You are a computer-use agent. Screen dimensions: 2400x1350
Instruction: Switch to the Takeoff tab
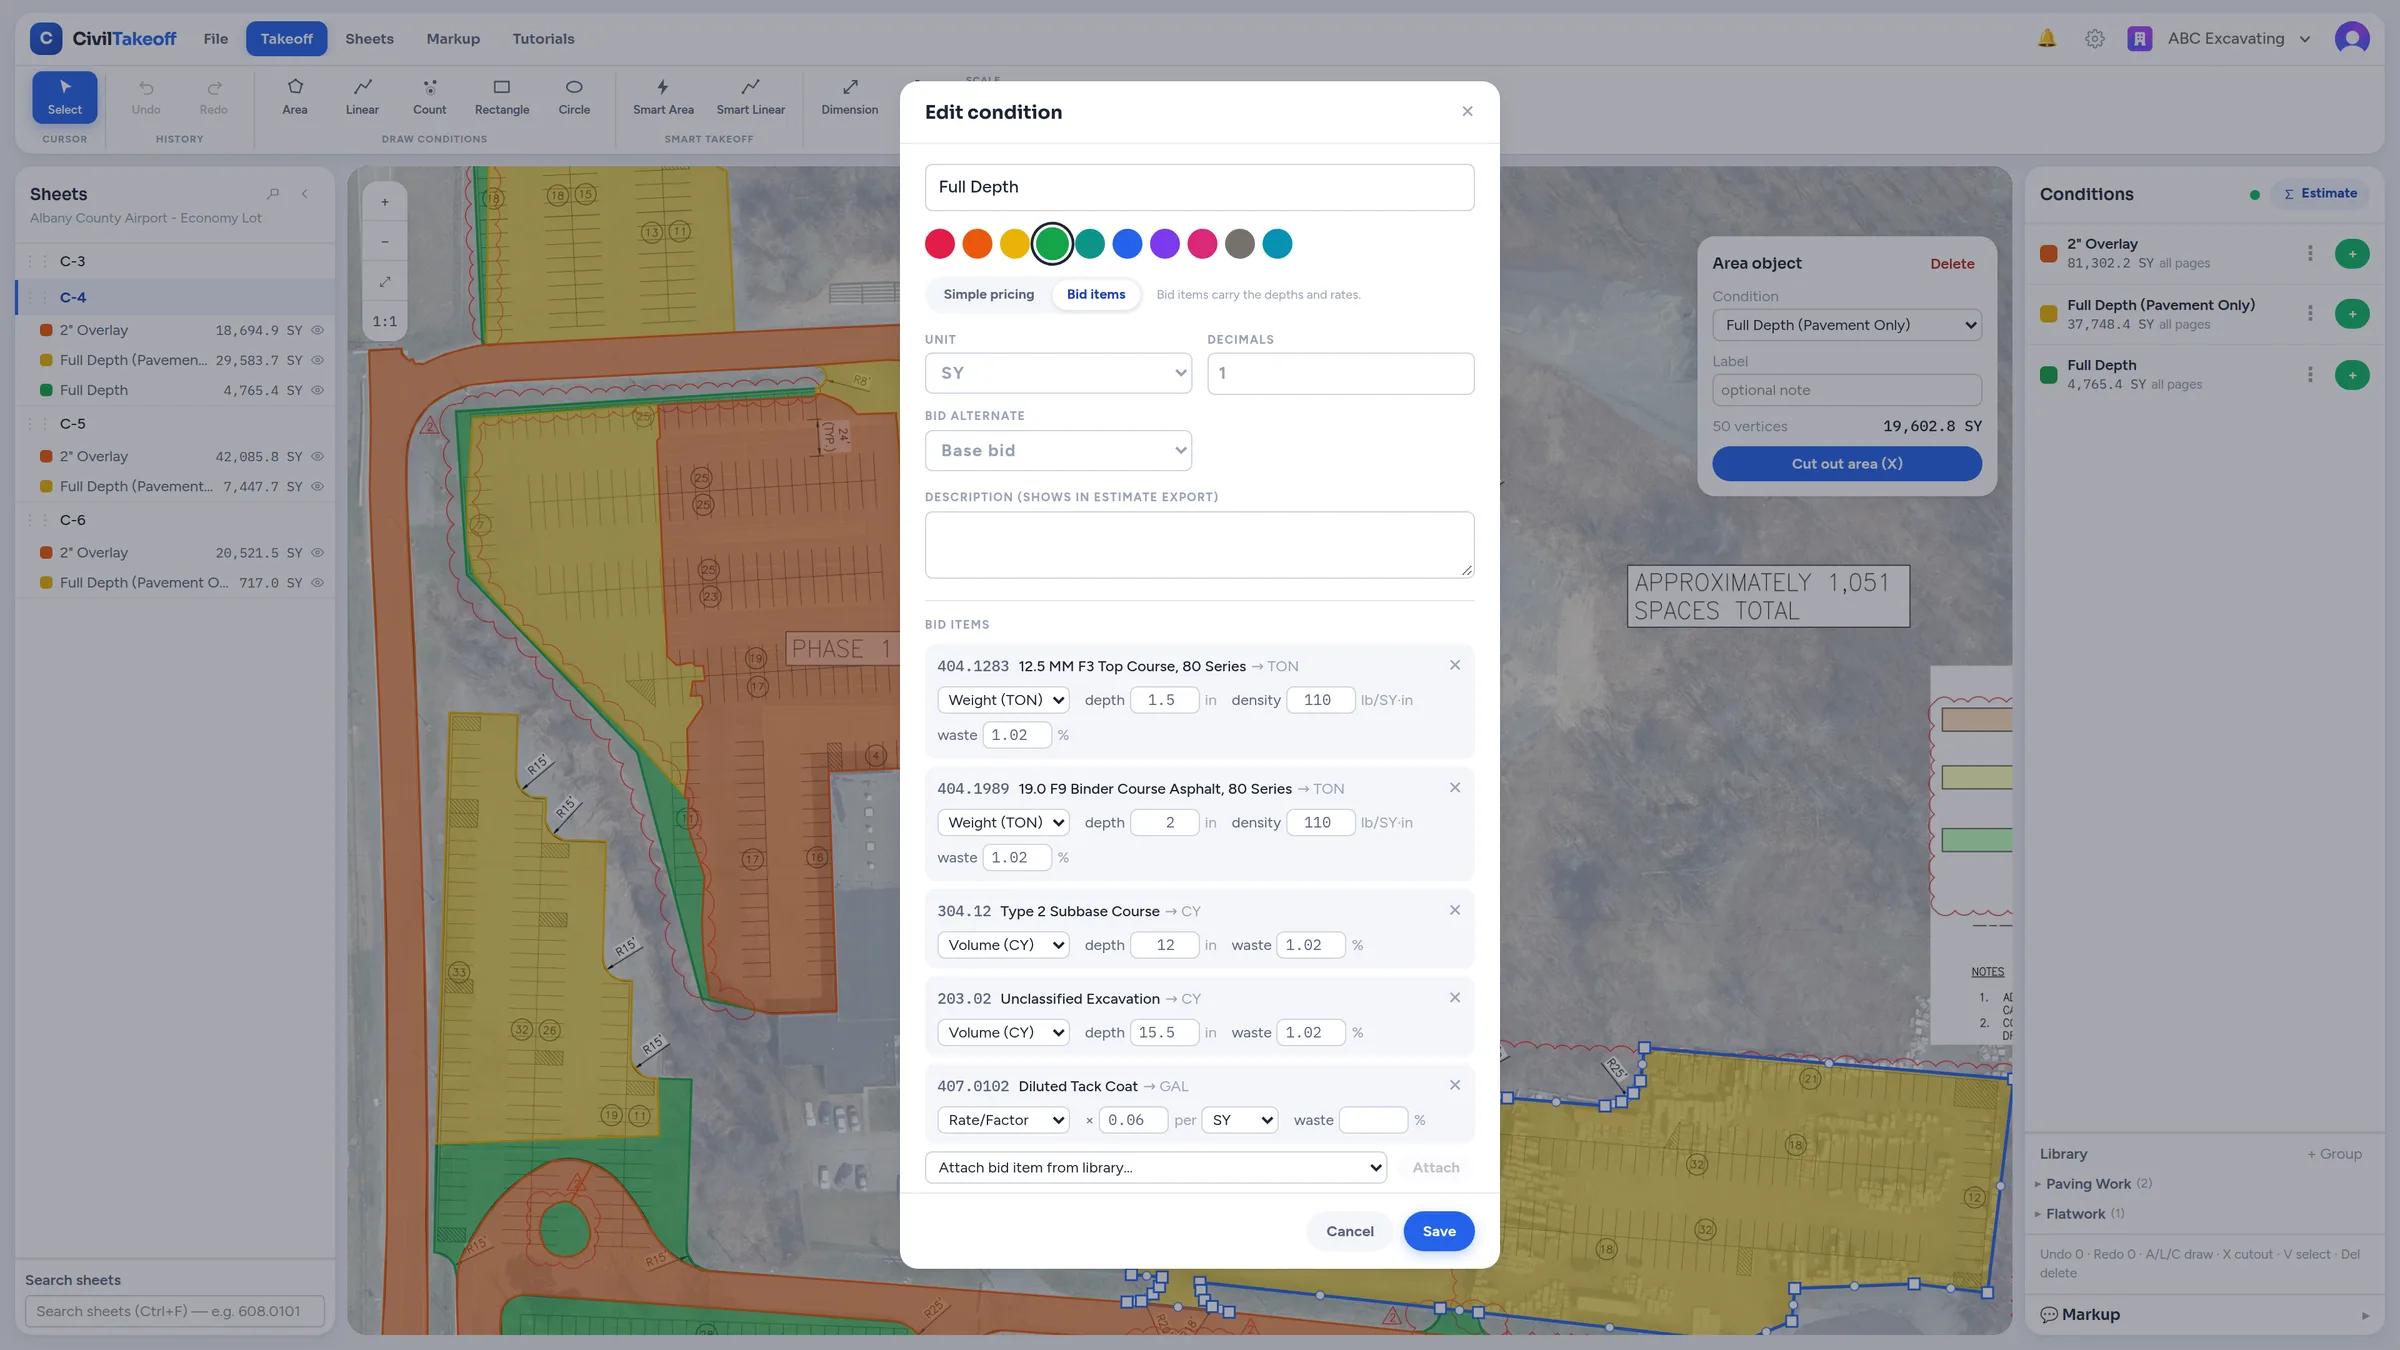(286, 38)
